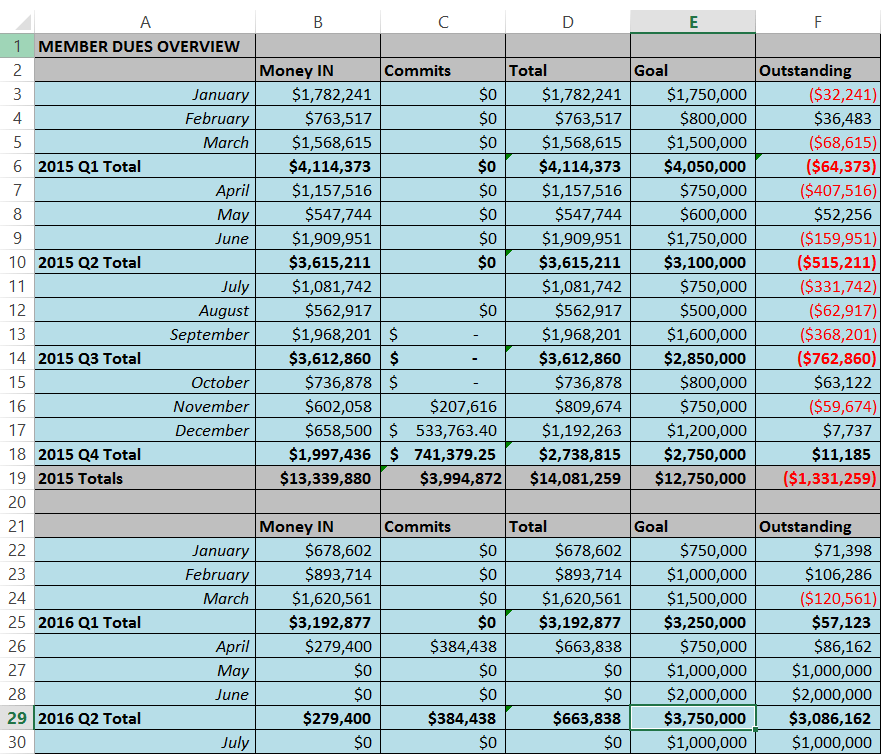
Task: Select the 2016 Q2 Total Outstanding $3,086,162
Action: point(817,718)
